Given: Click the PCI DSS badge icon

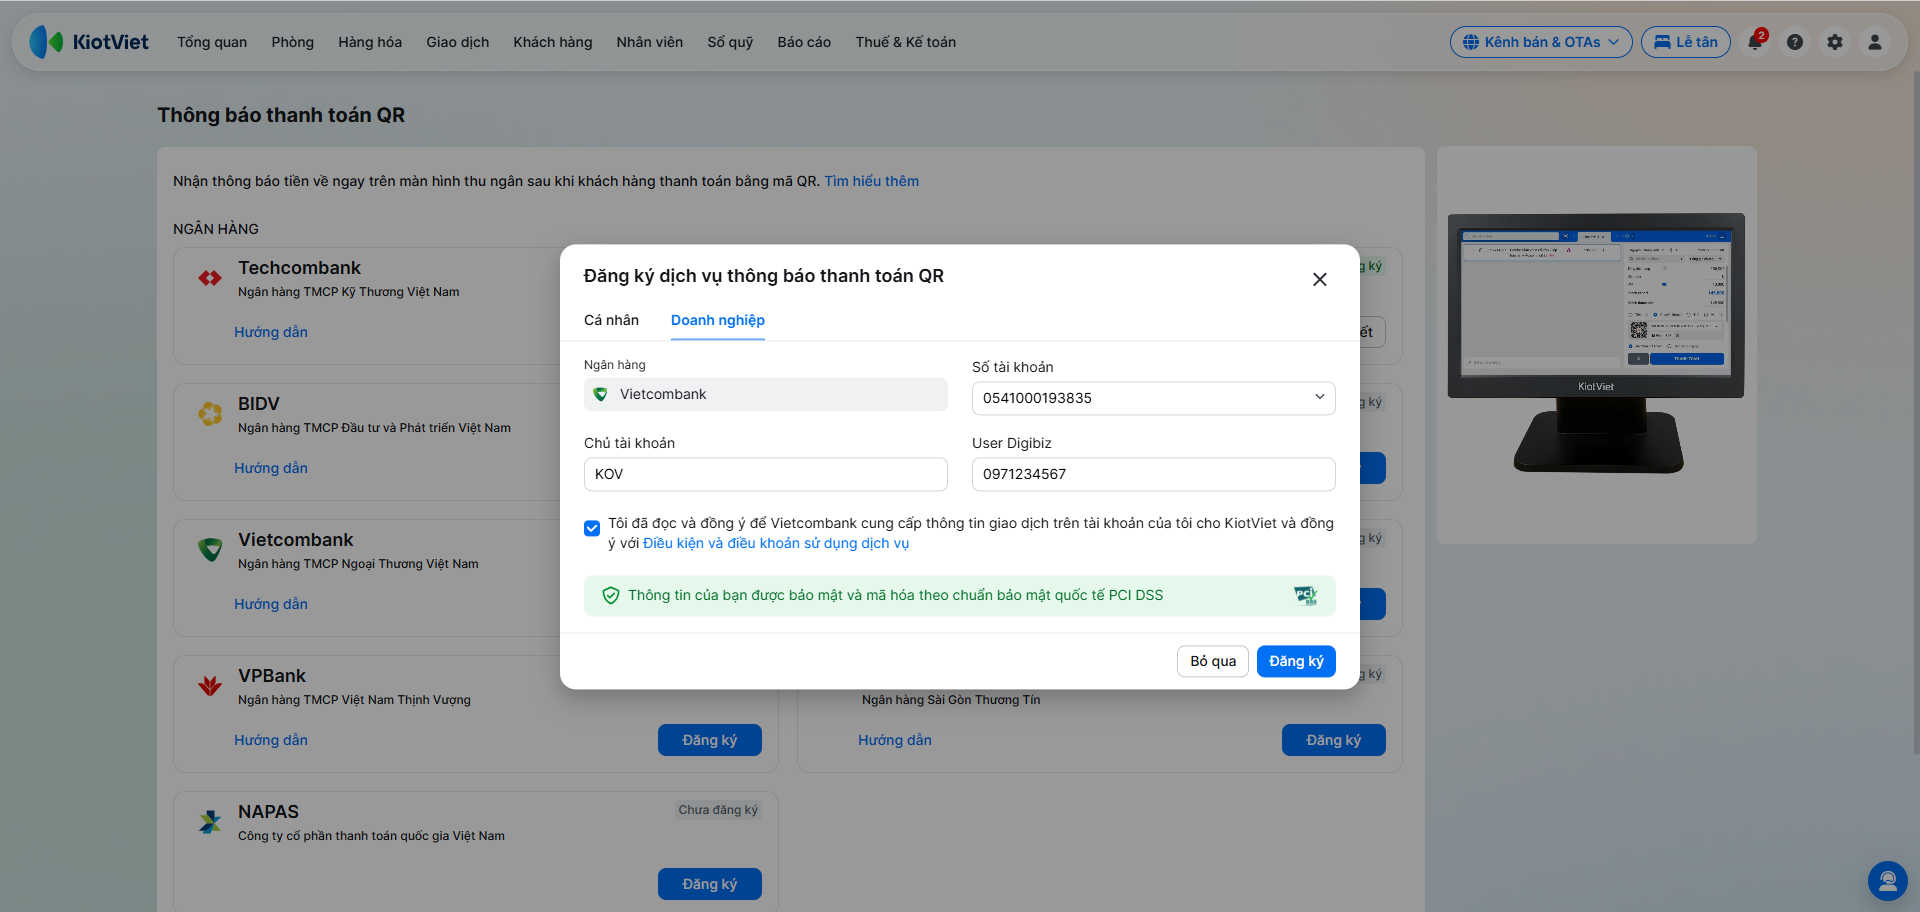Looking at the screenshot, I should pos(1306,596).
